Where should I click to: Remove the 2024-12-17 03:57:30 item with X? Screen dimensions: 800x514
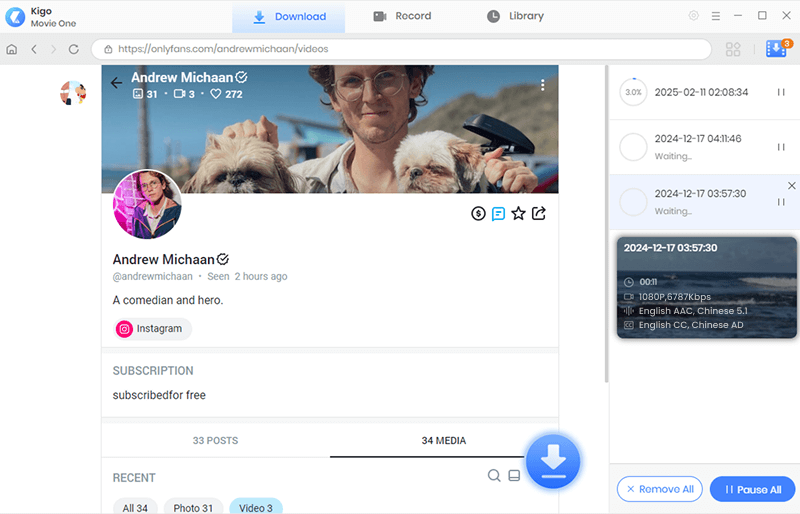point(791,186)
